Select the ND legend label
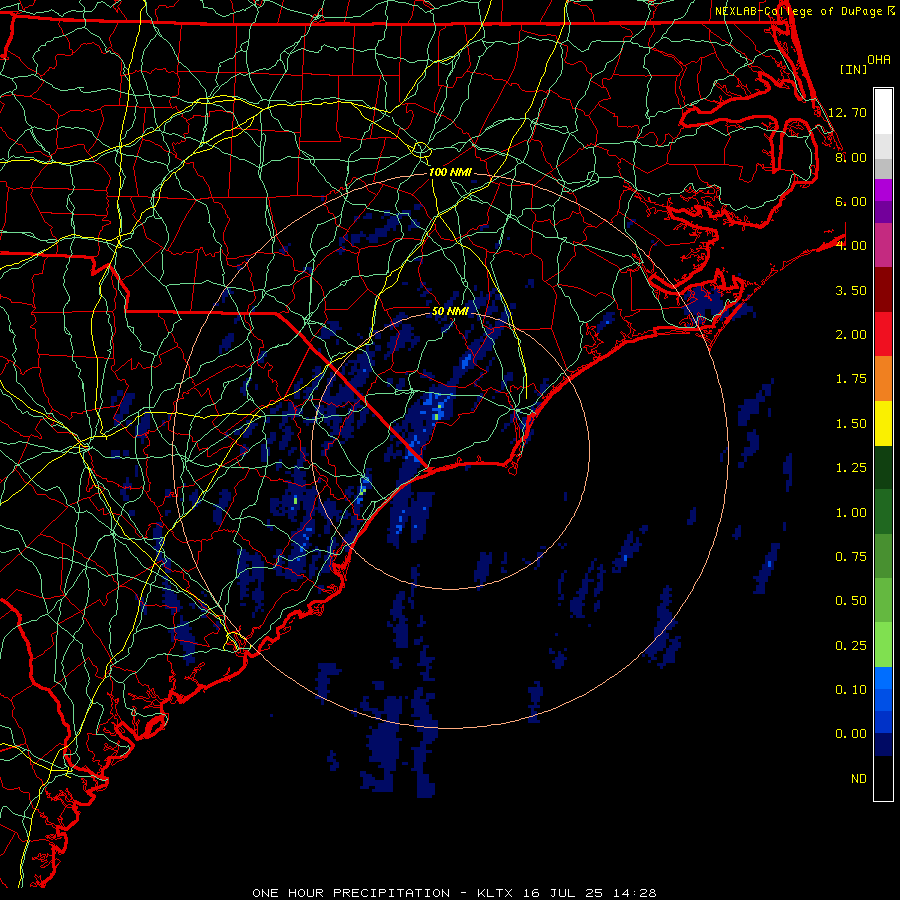This screenshot has height=900, width=900. click(859, 779)
